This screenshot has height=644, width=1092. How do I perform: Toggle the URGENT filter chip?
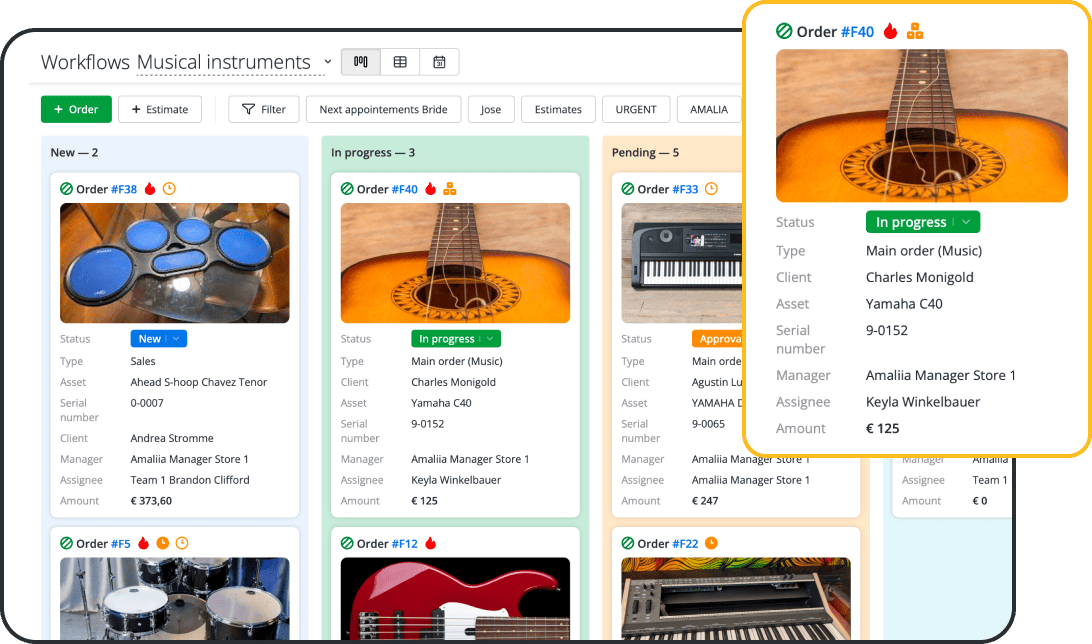[635, 109]
